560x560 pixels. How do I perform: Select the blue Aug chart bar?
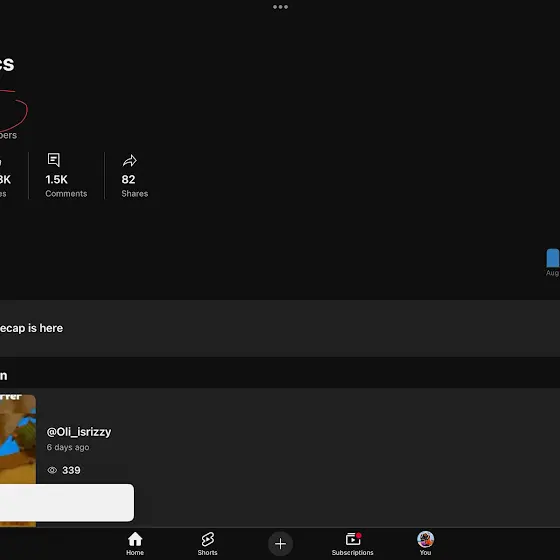[x=553, y=258]
